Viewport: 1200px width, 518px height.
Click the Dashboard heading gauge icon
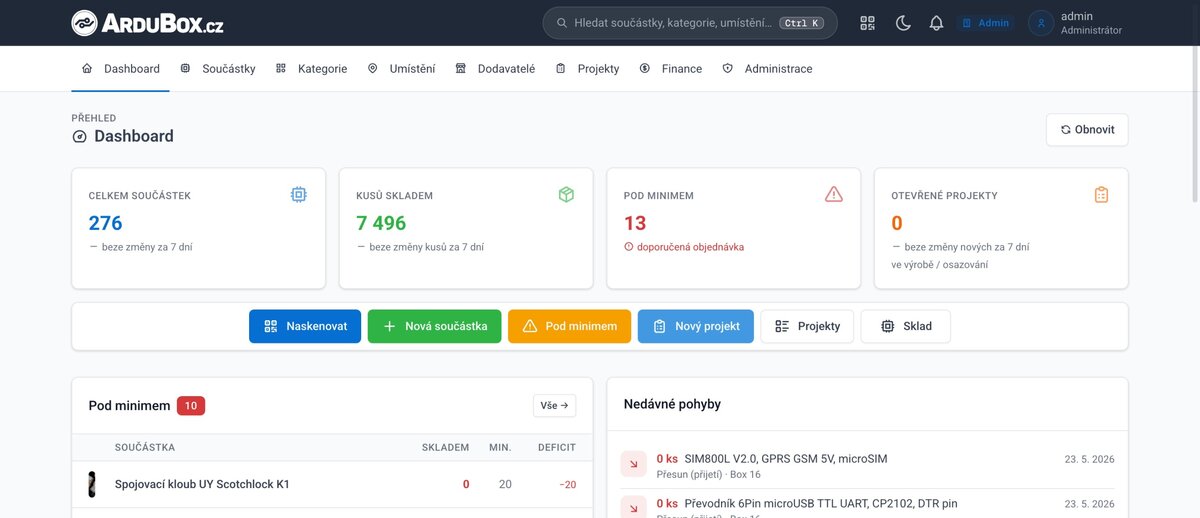point(80,137)
